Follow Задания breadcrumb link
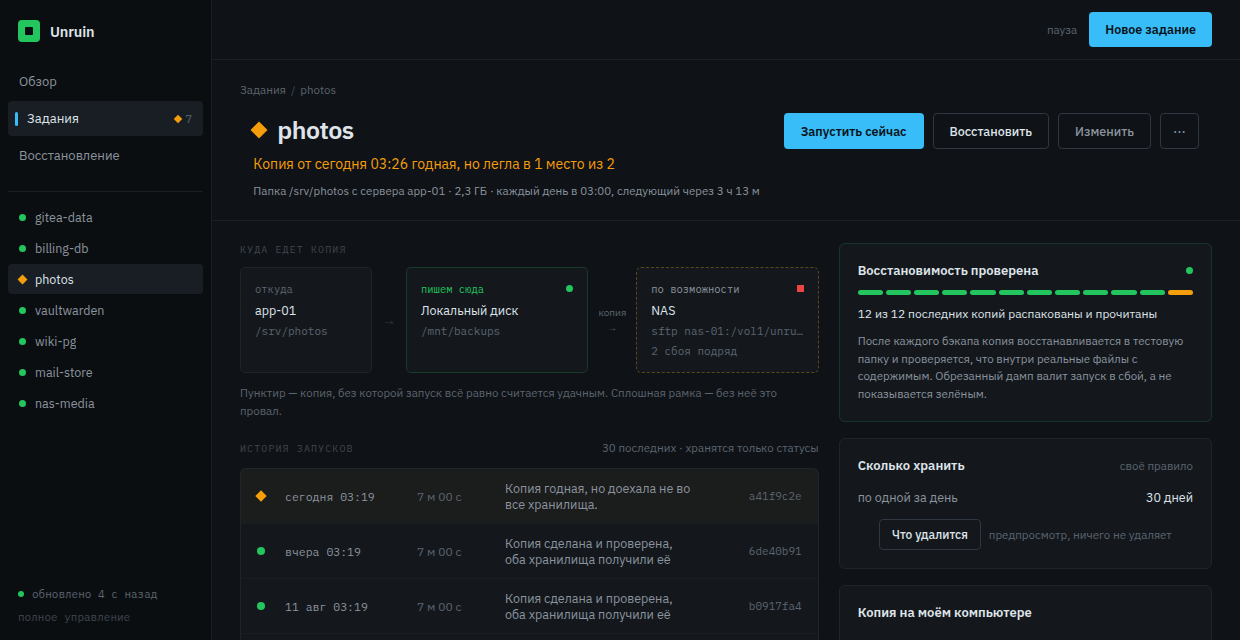Image resolution: width=1240 pixels, height=640 pixels. 262,90
